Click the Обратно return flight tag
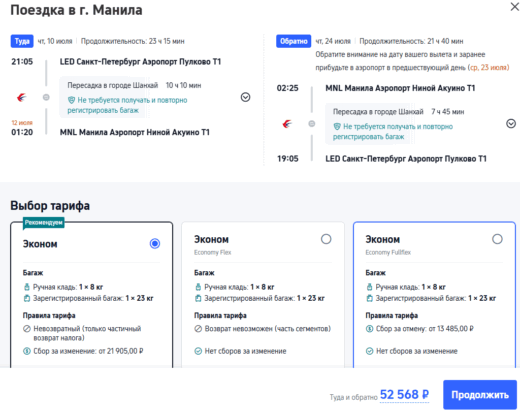The image size is (520, 410). pos(293,41)
